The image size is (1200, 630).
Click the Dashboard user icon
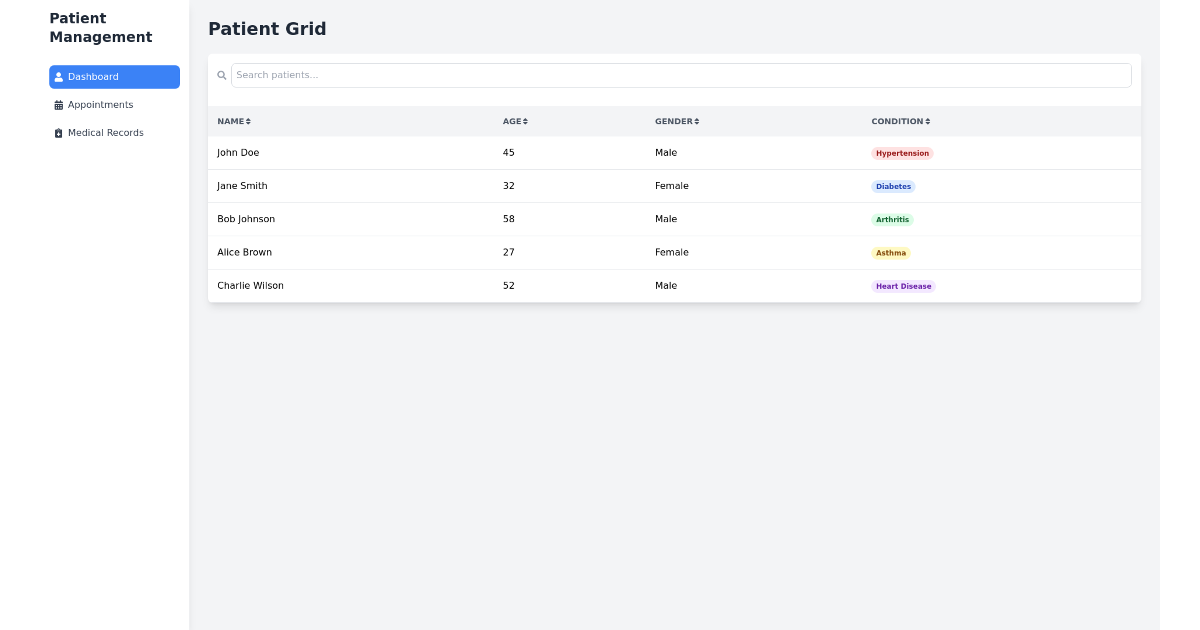59,77
